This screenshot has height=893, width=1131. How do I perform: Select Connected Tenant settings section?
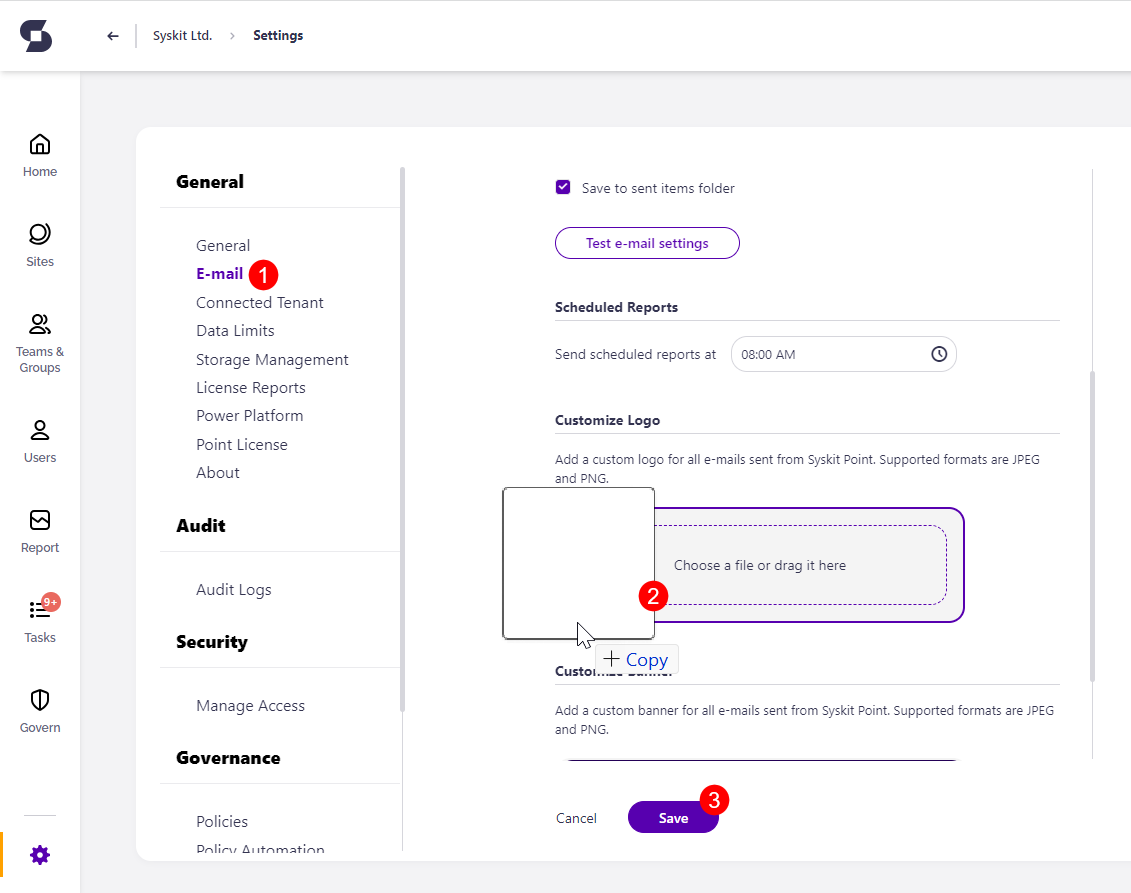(x=260, y=302)
